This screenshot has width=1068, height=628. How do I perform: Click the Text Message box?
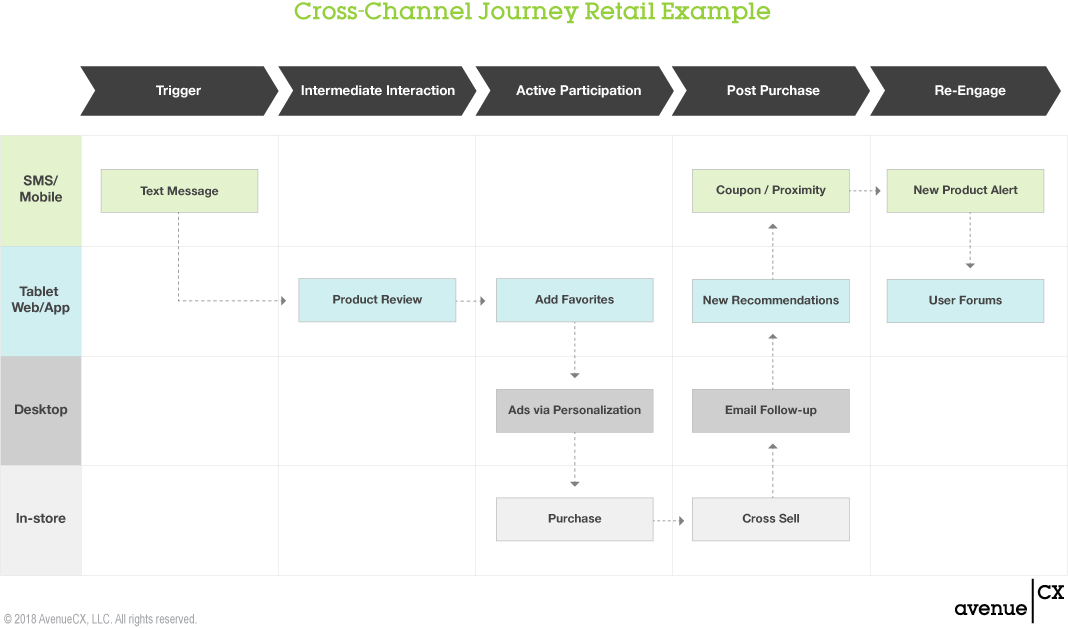pos(179,191)
